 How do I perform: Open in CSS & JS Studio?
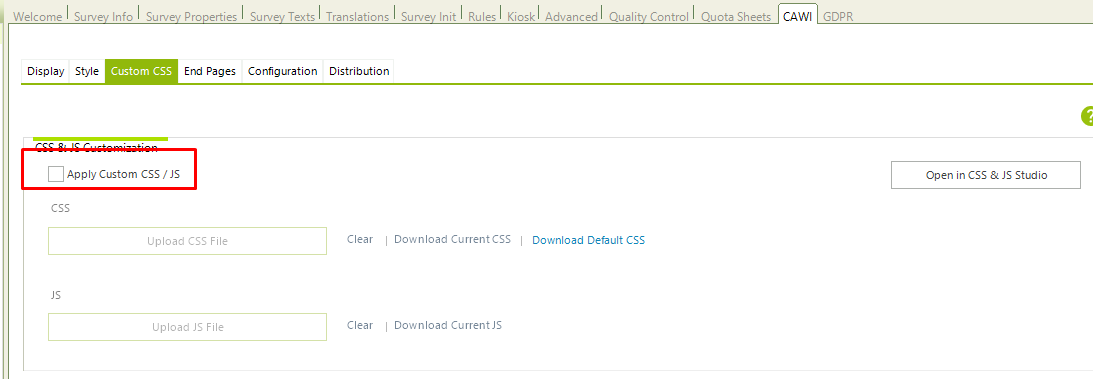click(x=986, y=176)
